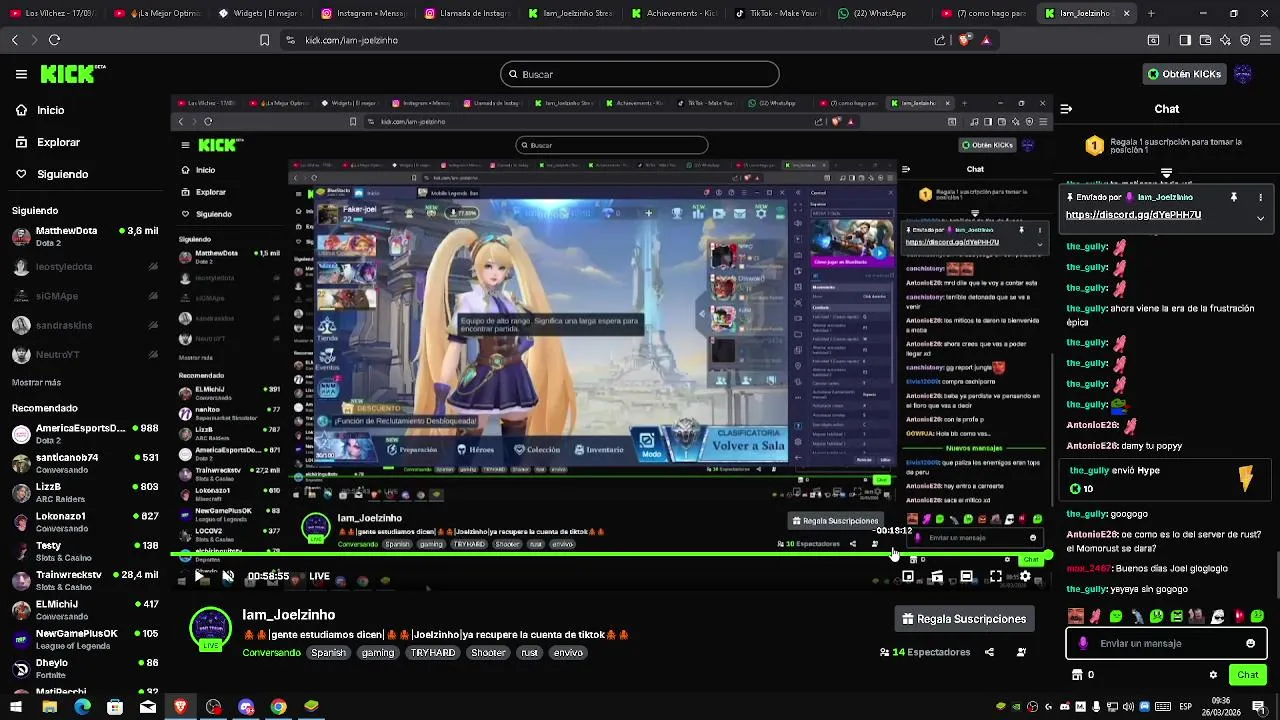Collapse the gift leaderboard banner

(x=1166, y=173)
